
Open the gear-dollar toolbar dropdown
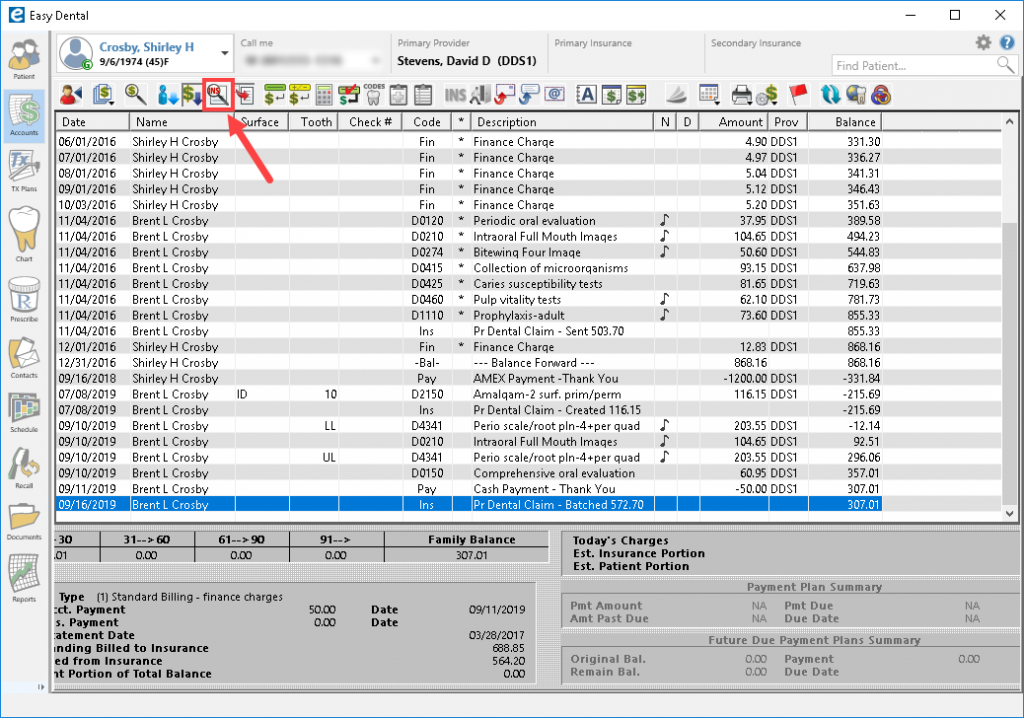[767, 95]
